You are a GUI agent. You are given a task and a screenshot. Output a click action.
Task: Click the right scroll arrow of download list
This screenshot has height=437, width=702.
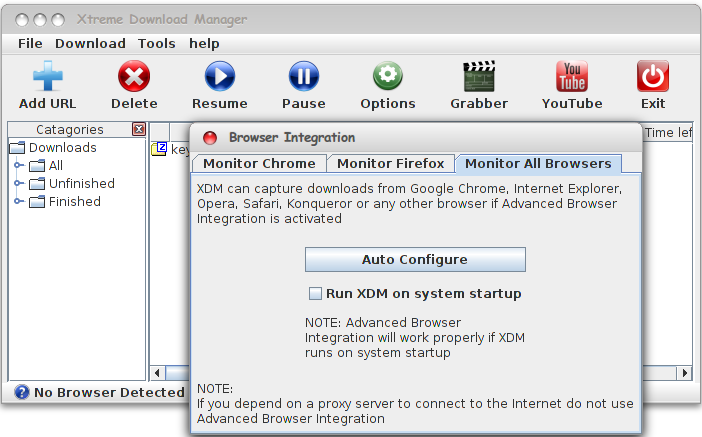tap(685, 373)
